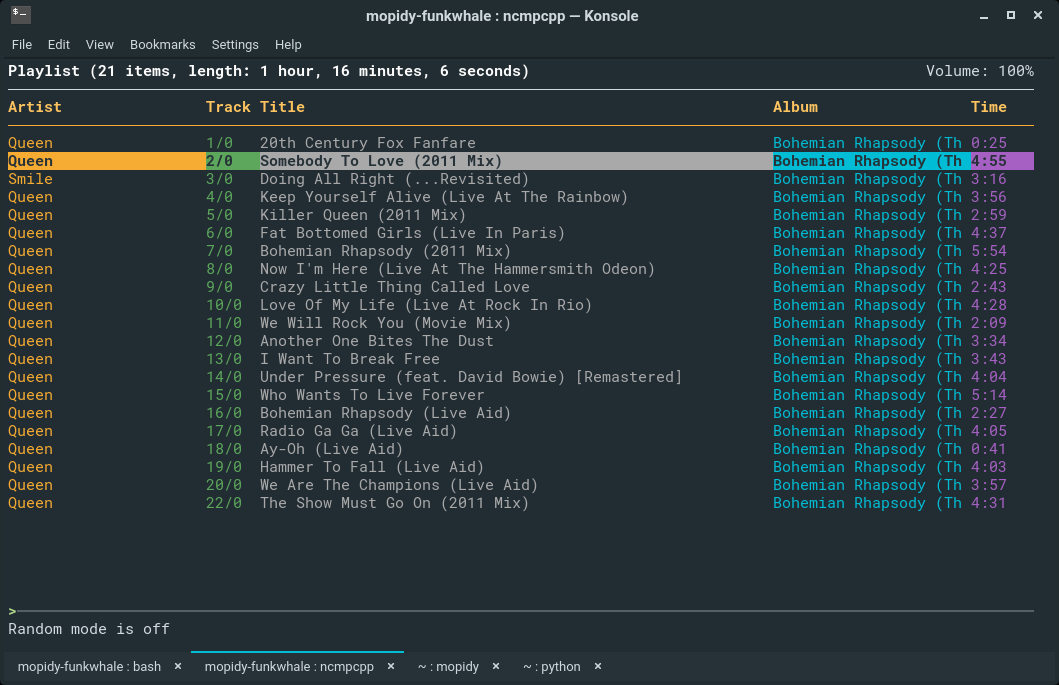
Task: Open the View menu
Action: click(99, 45)
